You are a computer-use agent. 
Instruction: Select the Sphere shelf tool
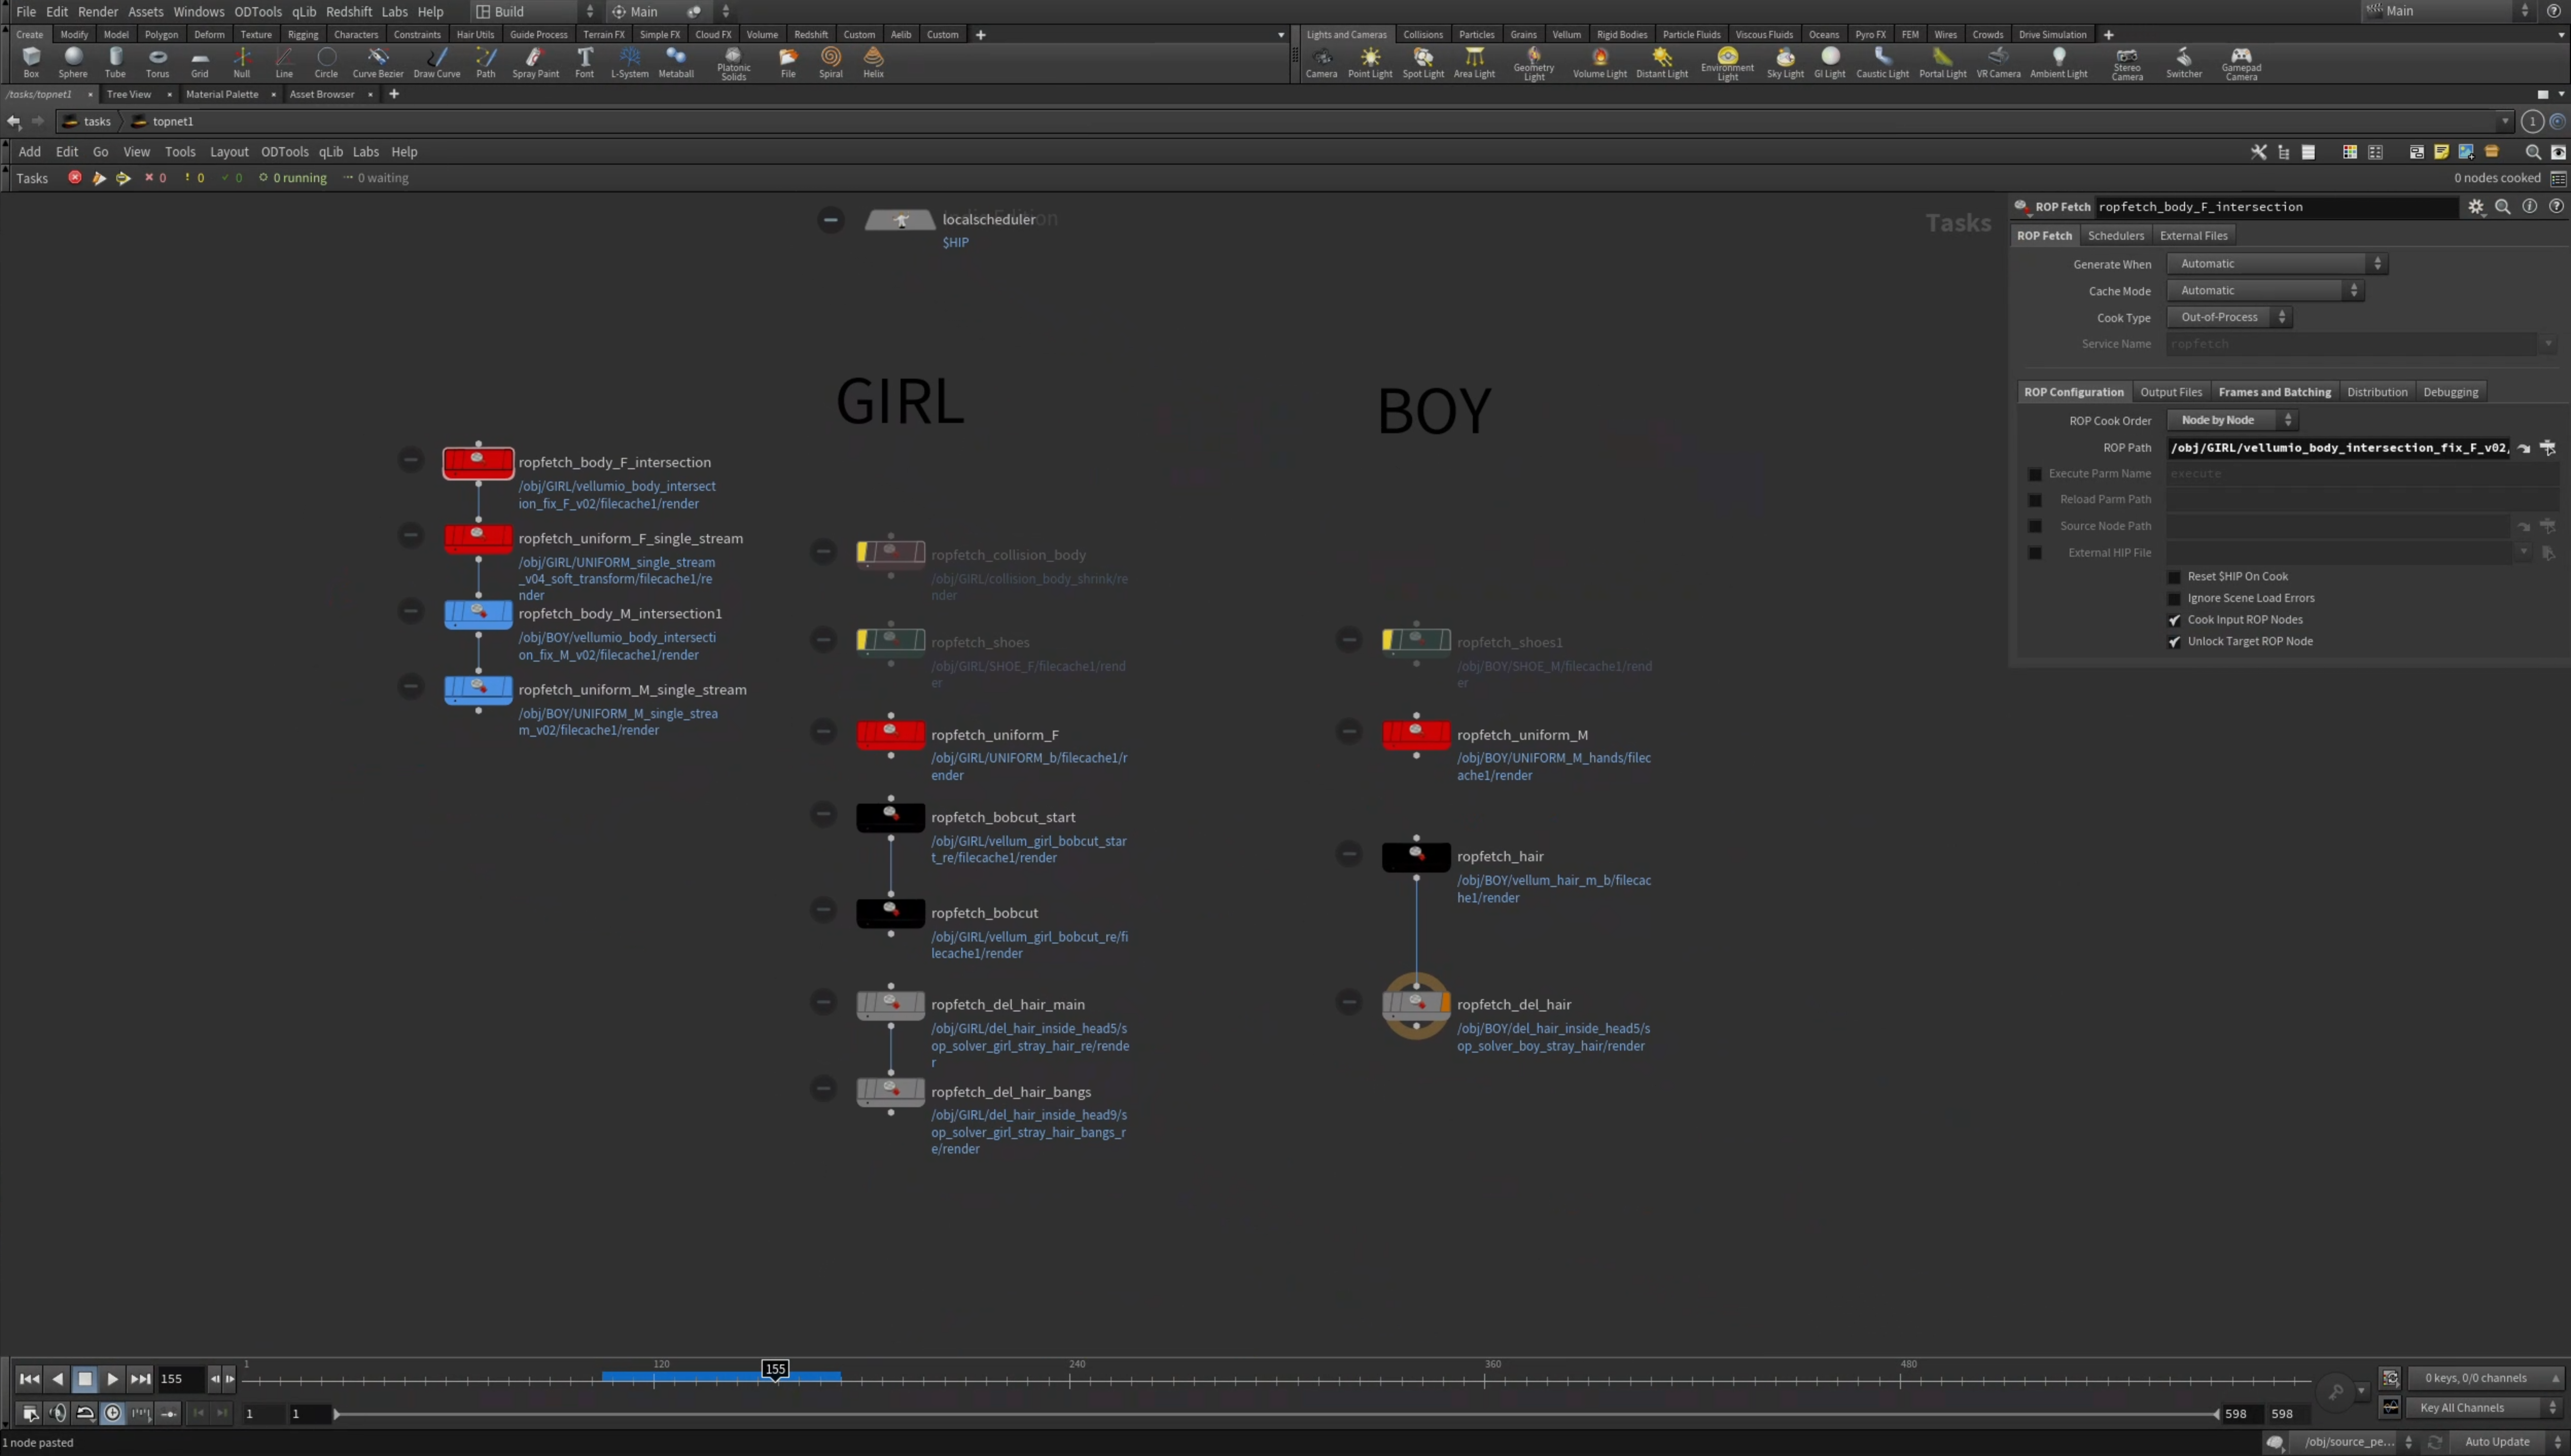73,62
